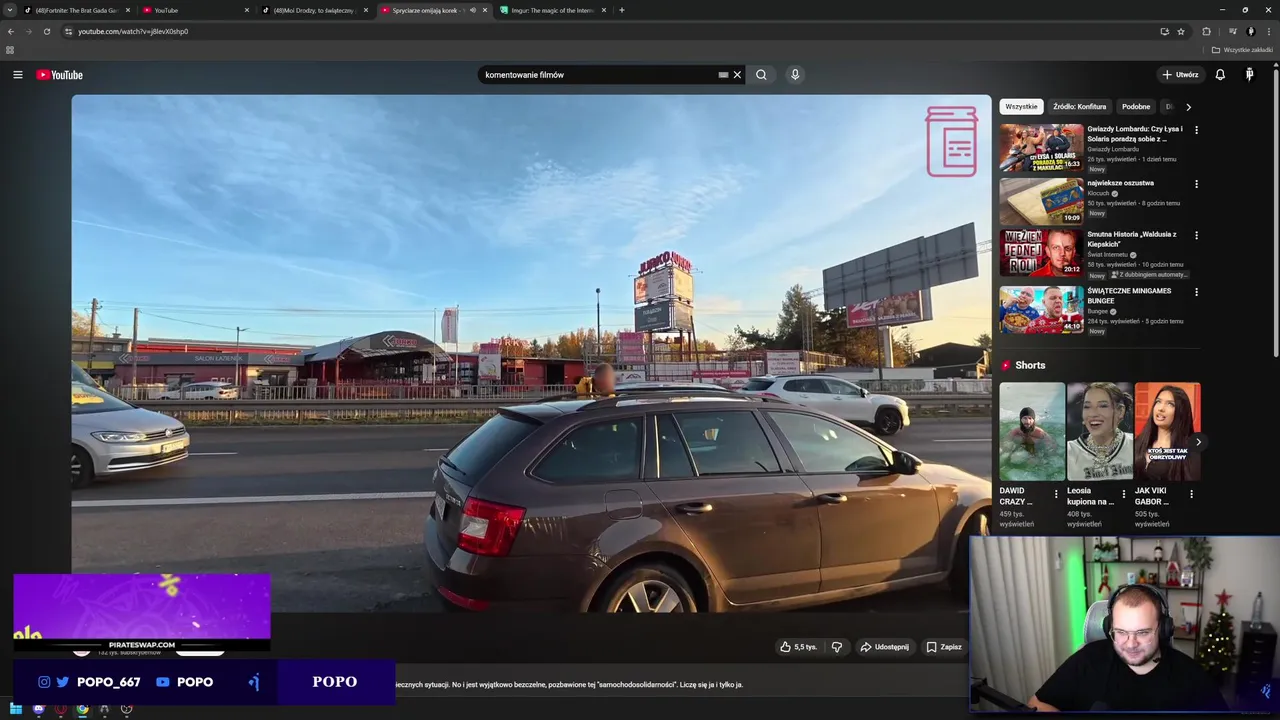
Task: View site information icon in address bar
Action: point(68,31)
